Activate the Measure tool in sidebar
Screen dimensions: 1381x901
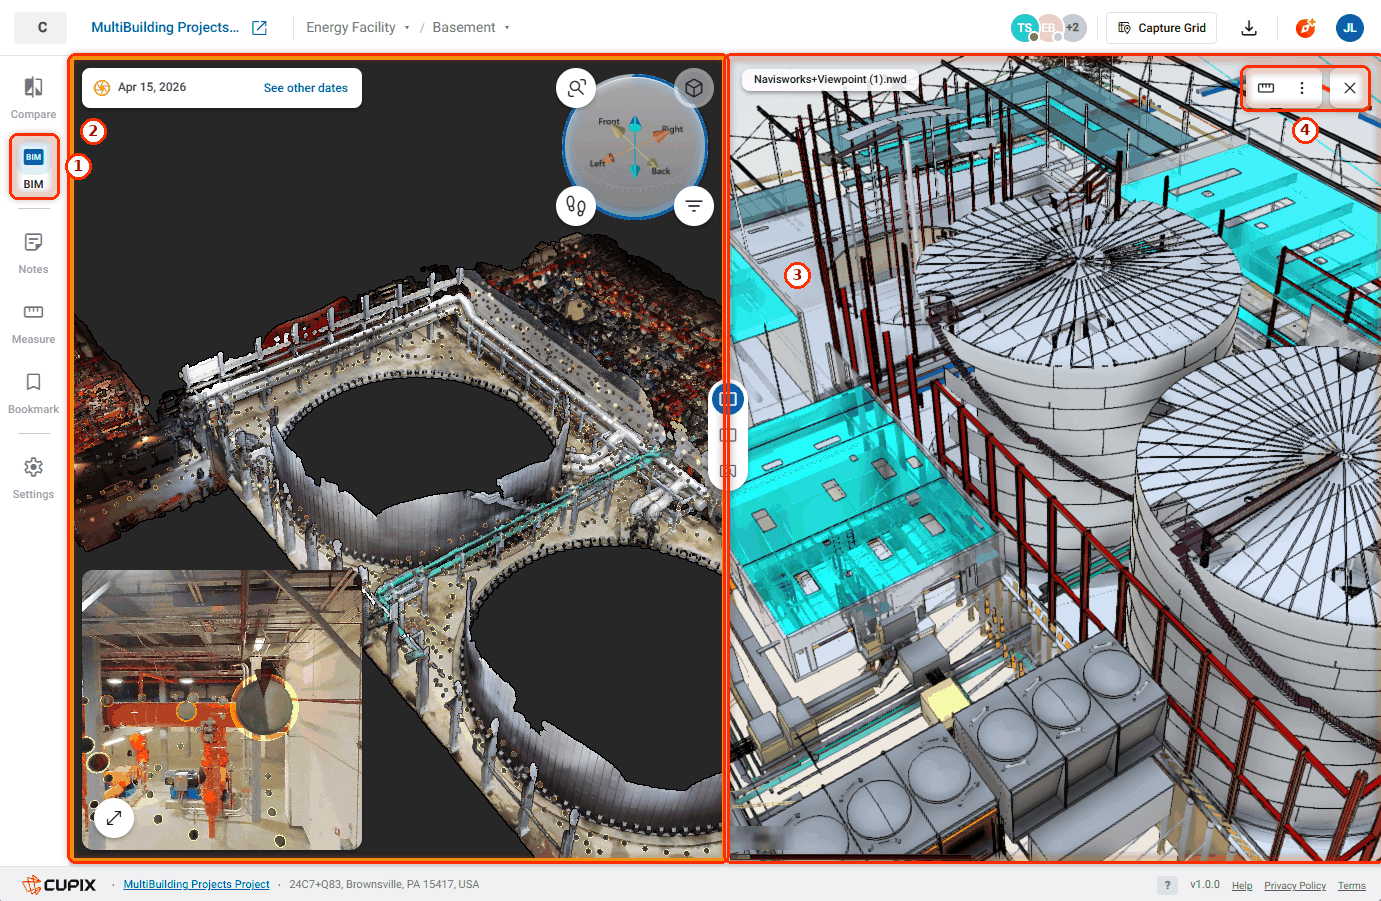[x=33, y=323]
